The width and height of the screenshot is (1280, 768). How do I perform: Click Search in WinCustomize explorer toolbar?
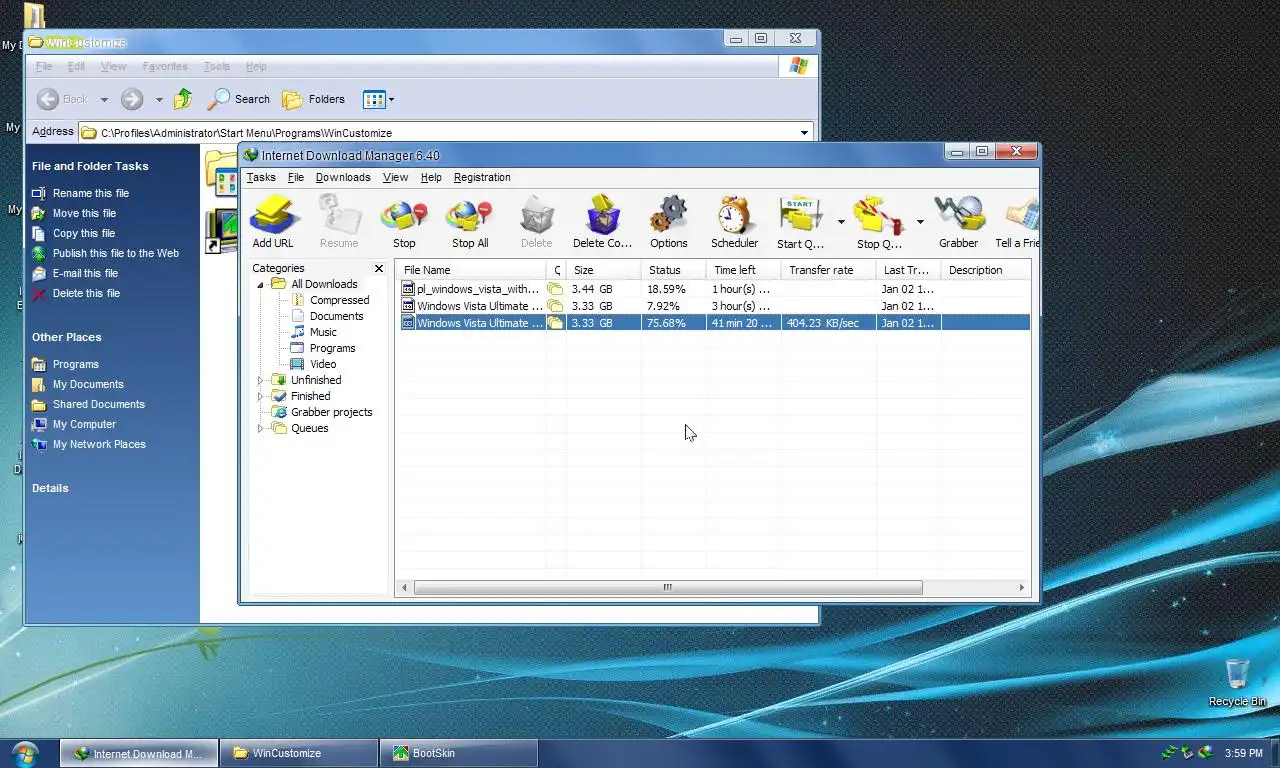[239, 99]
